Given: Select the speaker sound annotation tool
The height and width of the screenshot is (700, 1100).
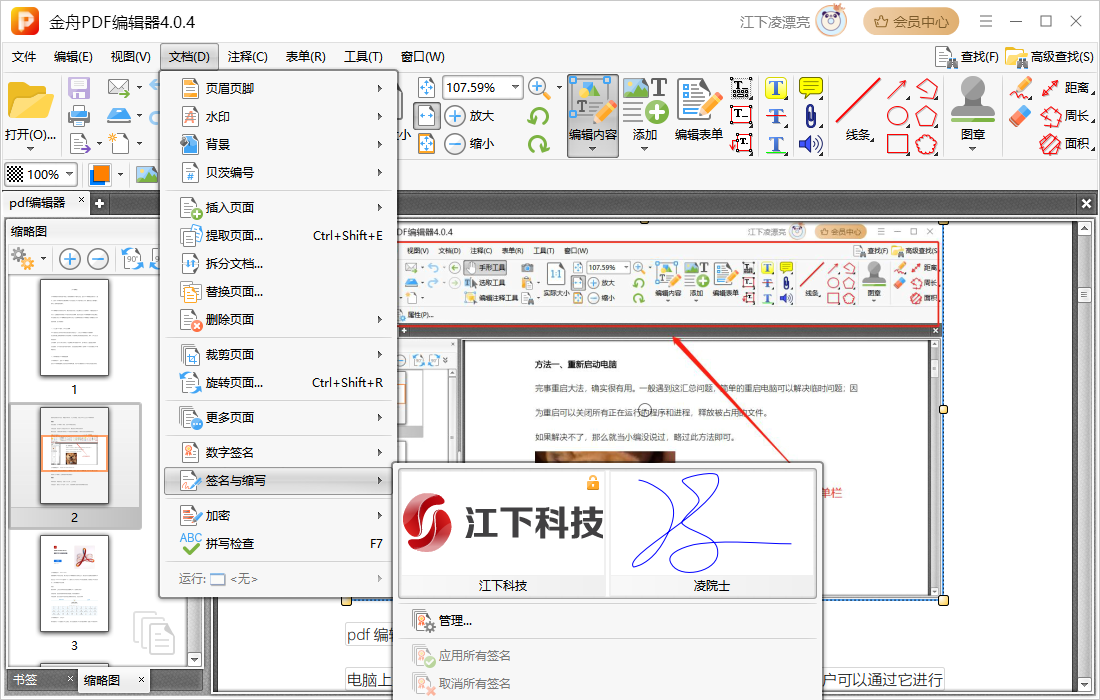Looking at the screenshot, I should coord(810,144).
